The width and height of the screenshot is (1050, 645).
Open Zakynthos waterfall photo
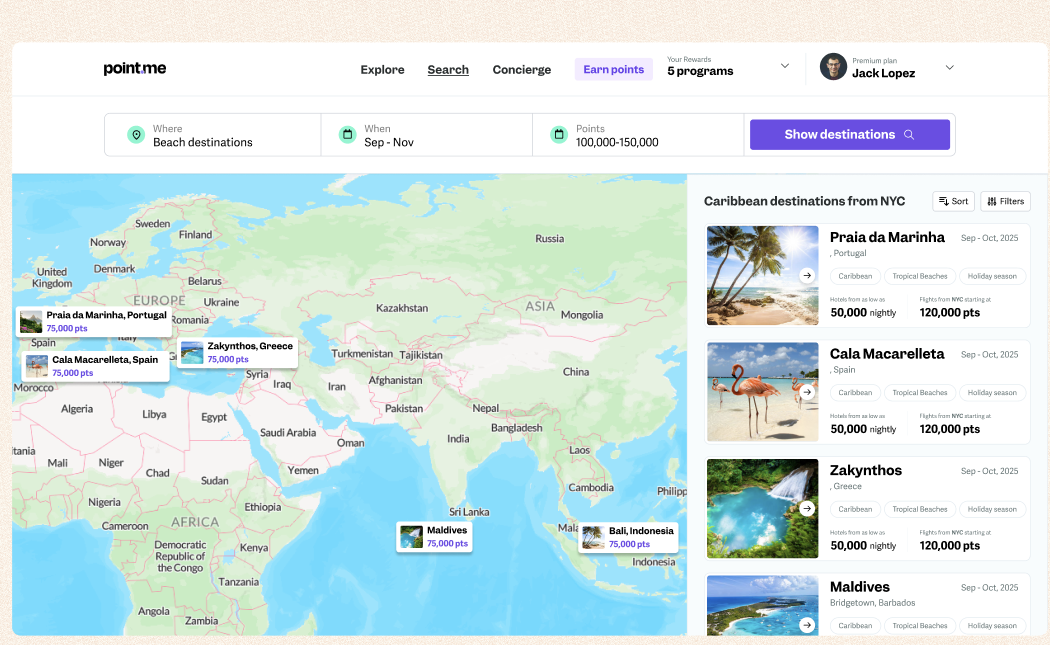763,508
